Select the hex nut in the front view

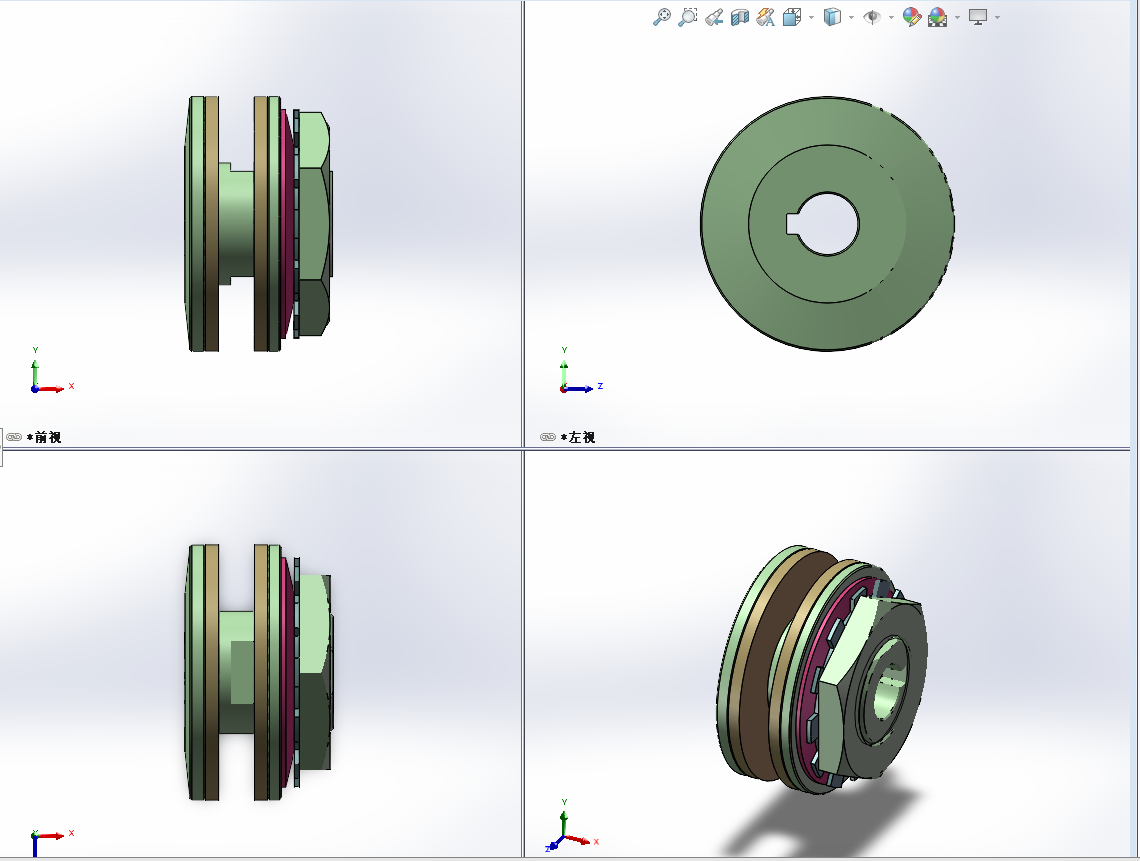pyautogui.click(x=313, y=224)
